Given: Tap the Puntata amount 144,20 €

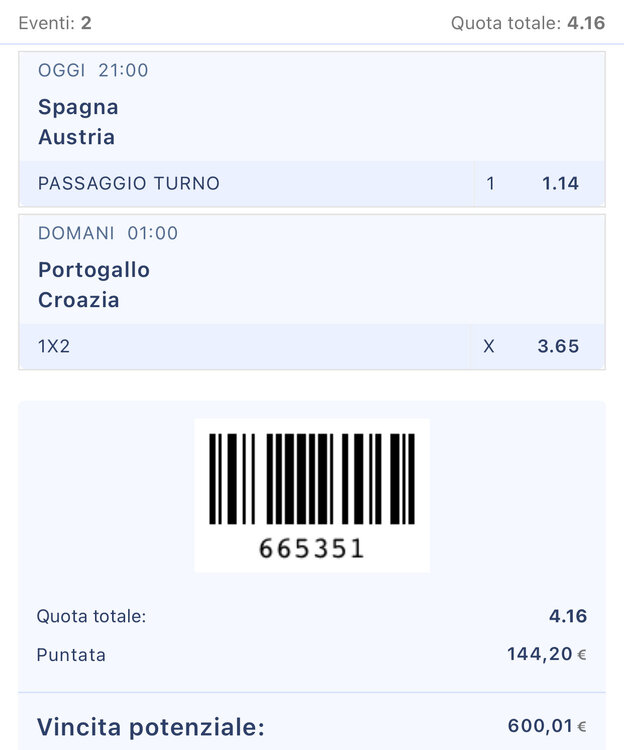Looking at the screenshot, I should [547, 654].
